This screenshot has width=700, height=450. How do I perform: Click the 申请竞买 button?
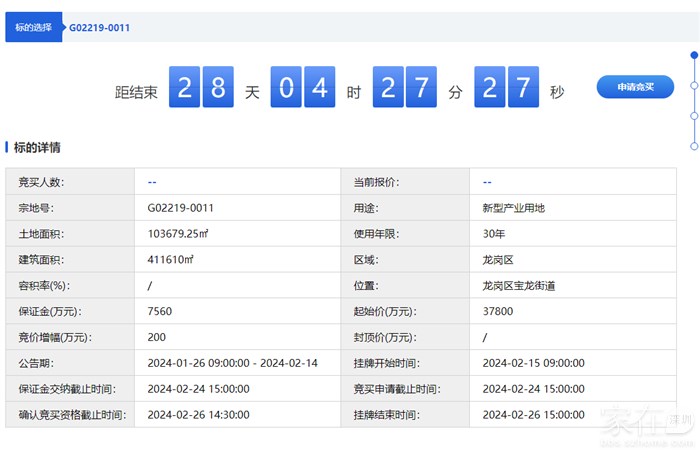[x=635, y=87]
